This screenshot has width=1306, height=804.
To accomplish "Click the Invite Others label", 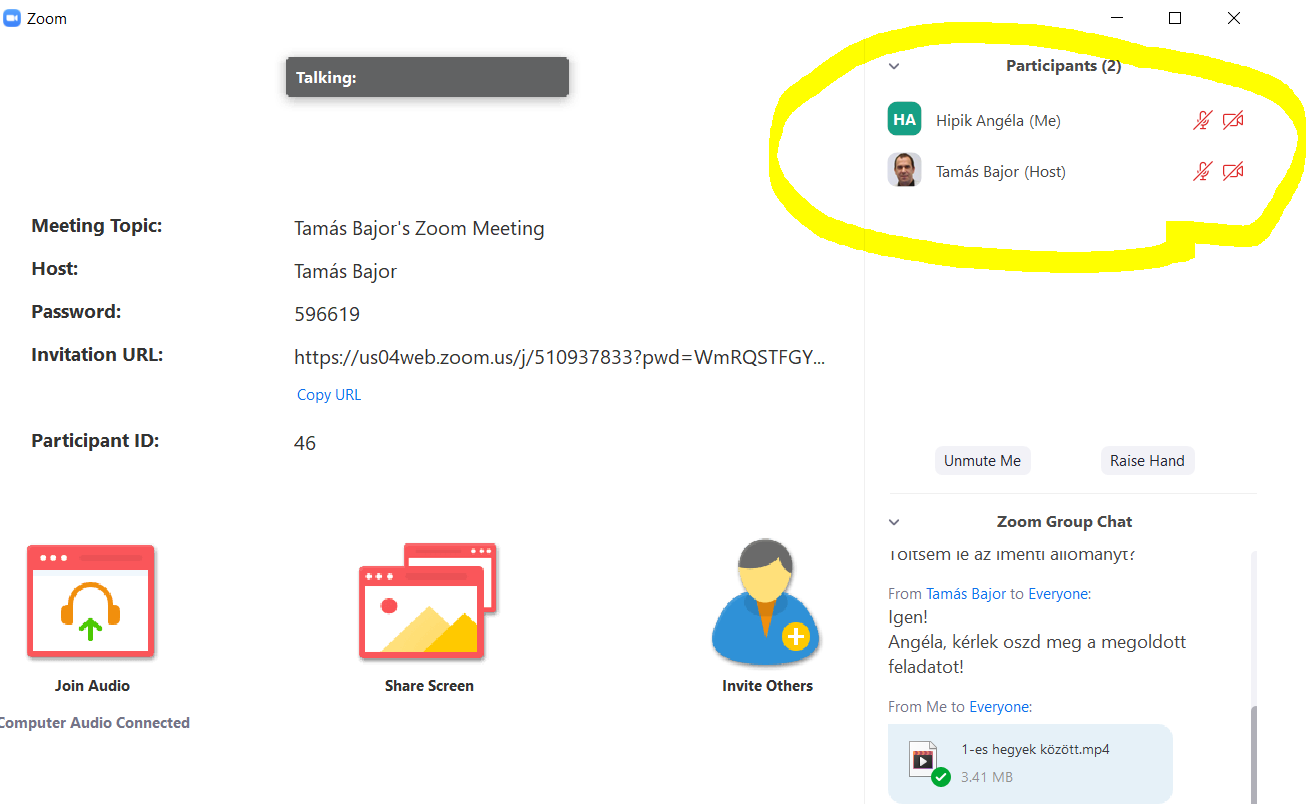I will (x=767, y=686).
